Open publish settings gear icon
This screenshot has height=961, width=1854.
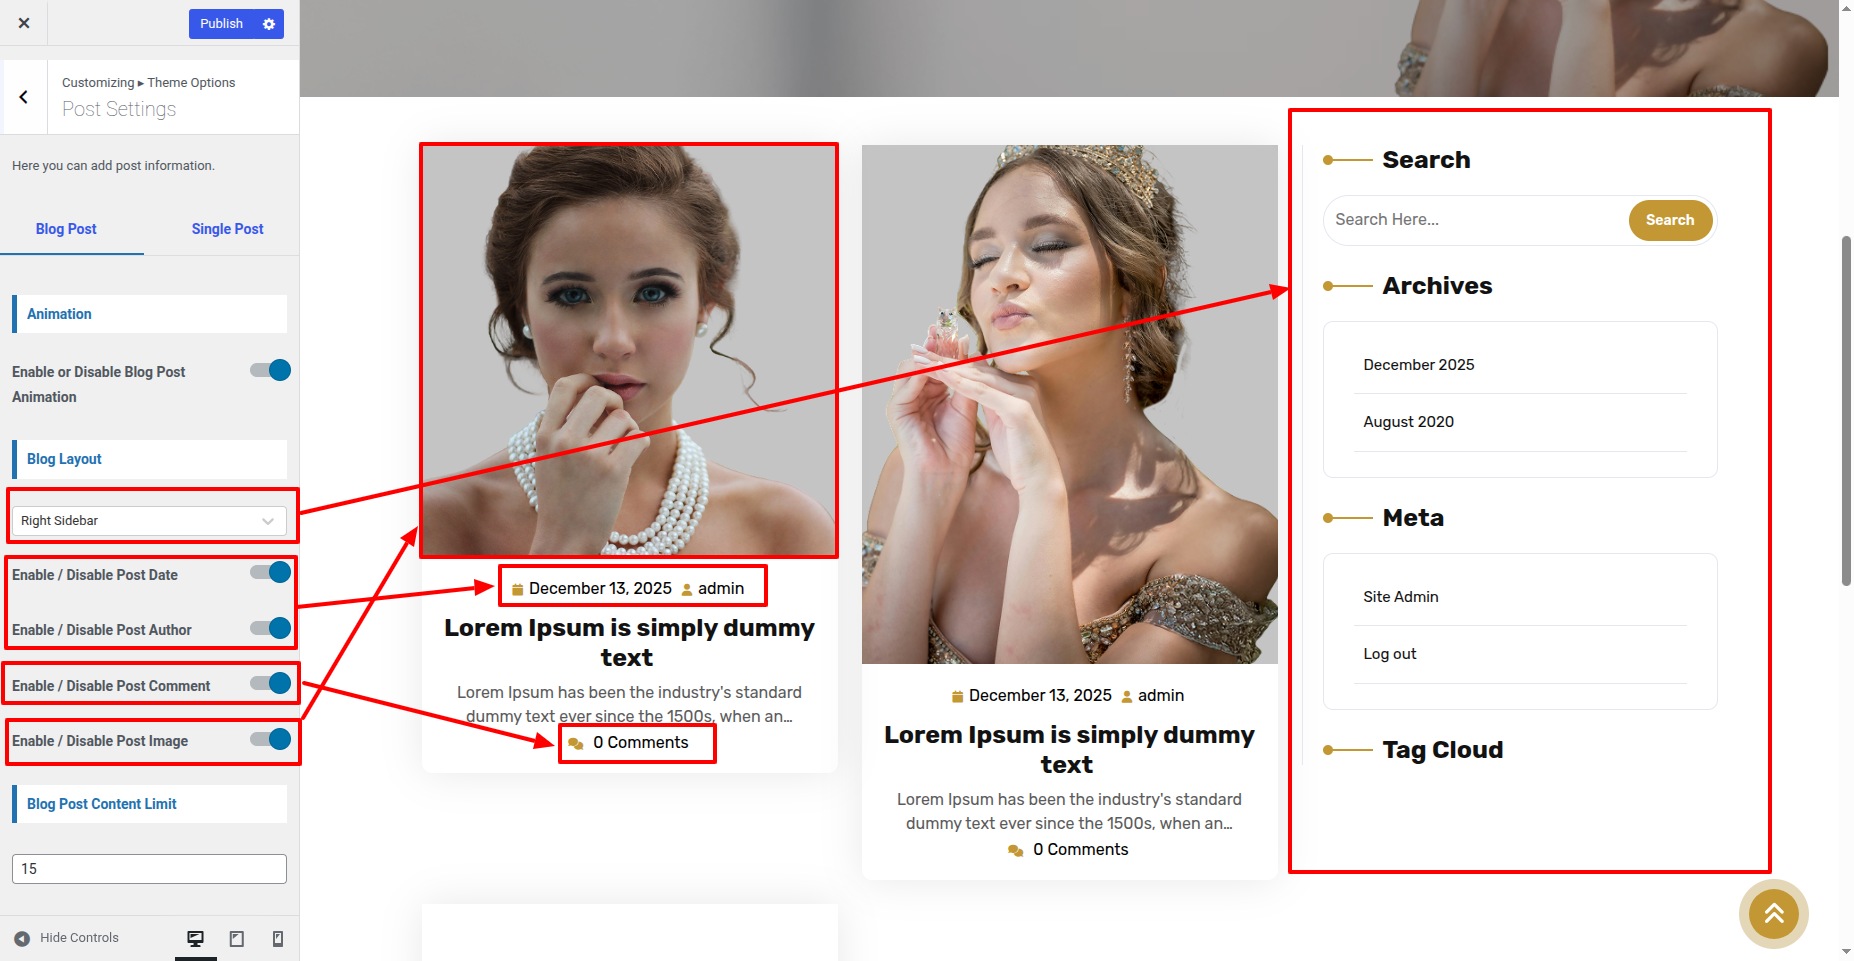(269, 24)
